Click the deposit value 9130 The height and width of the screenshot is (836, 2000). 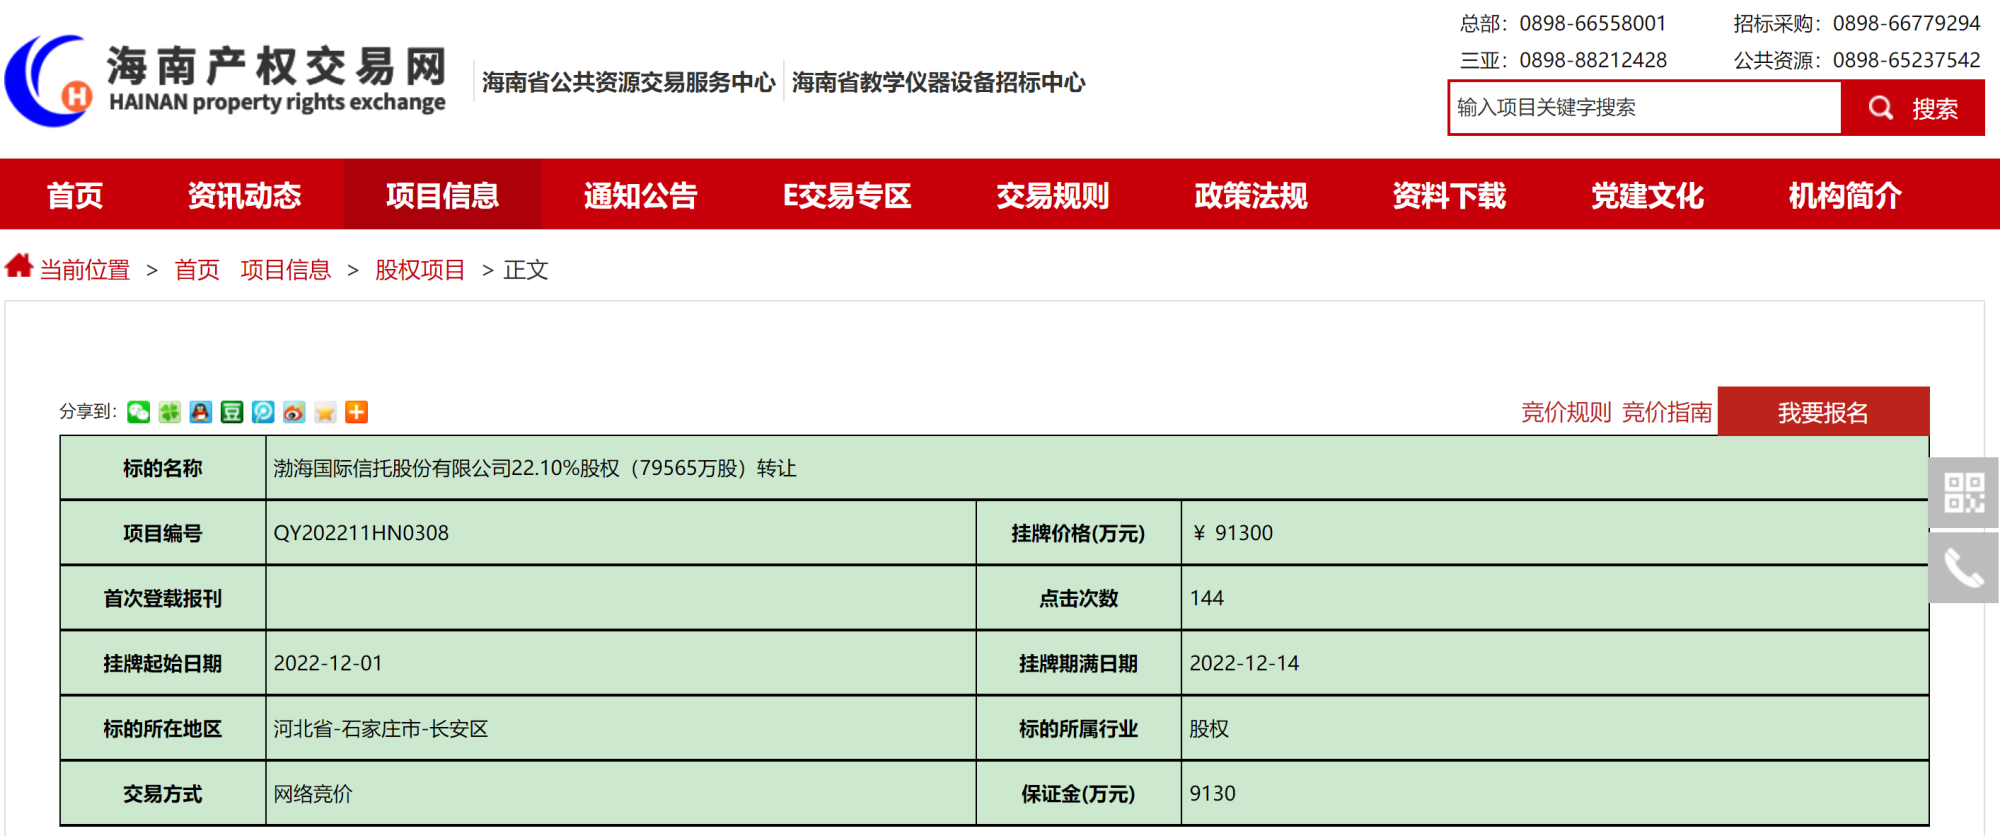(x=1212, y=793)
